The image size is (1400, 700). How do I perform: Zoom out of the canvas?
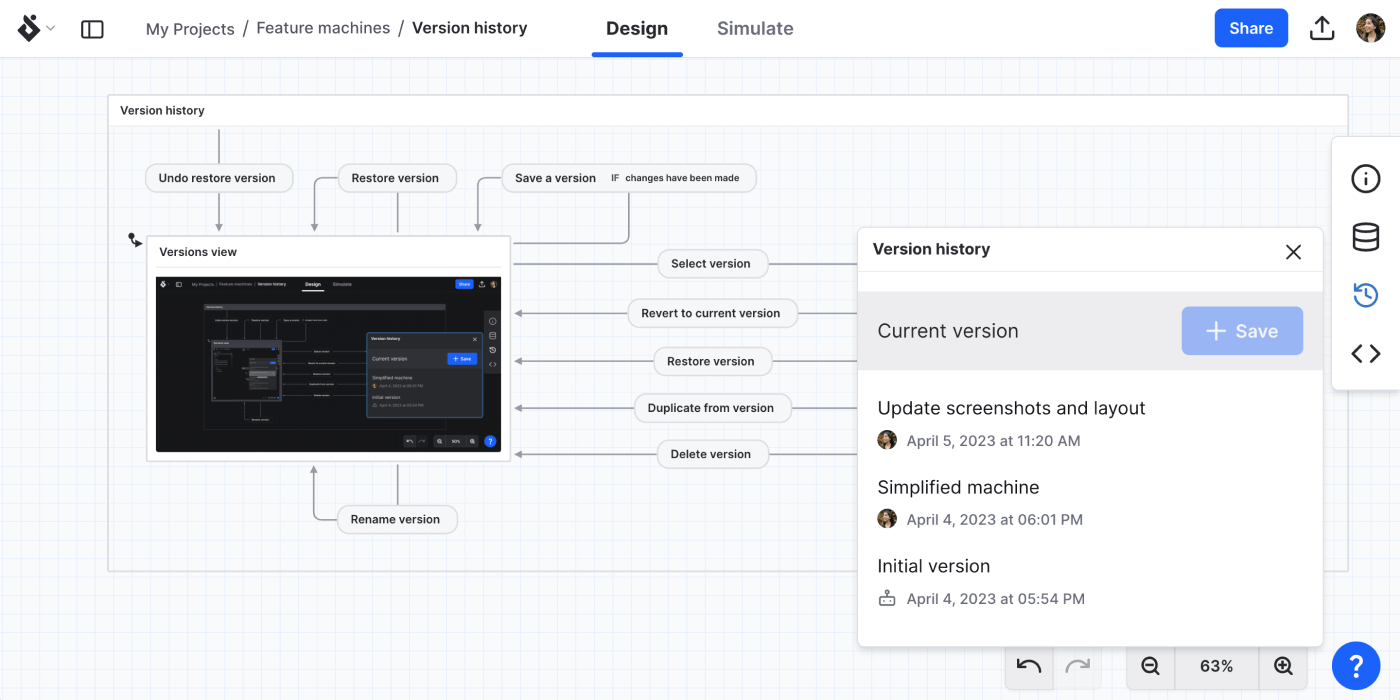point(1150,666)
